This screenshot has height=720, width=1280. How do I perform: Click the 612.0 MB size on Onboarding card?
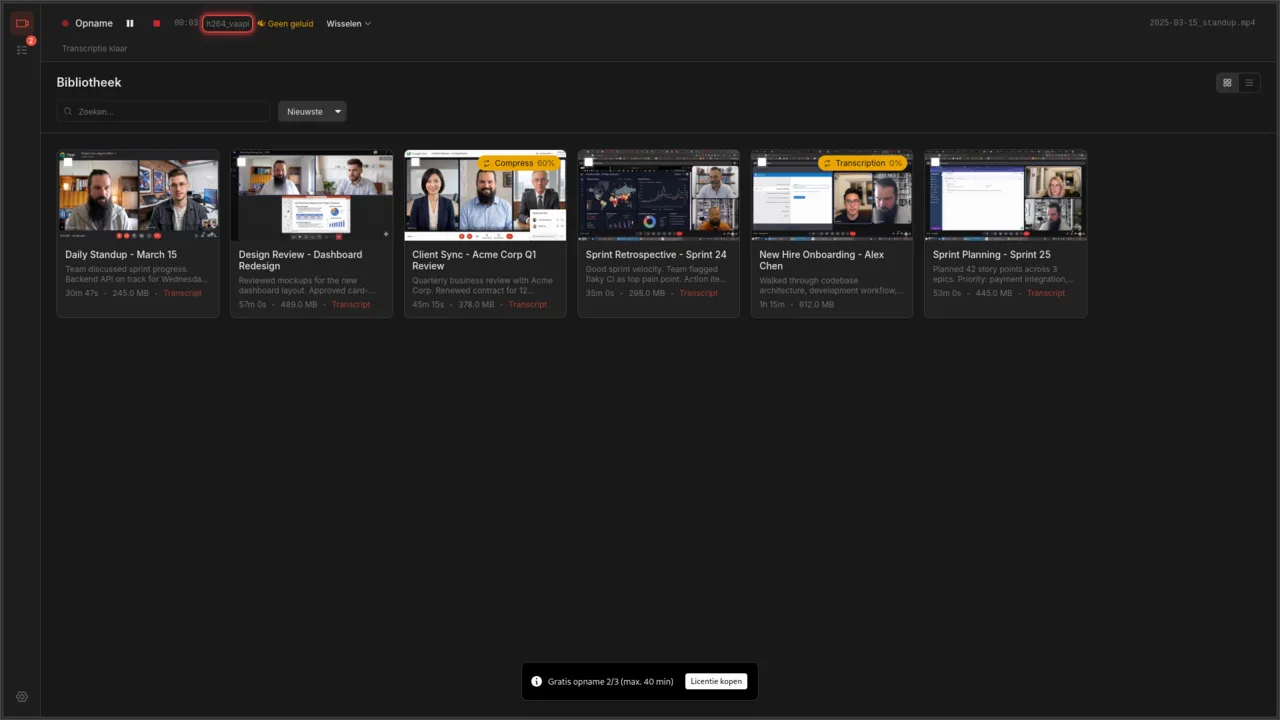(816, 304)
